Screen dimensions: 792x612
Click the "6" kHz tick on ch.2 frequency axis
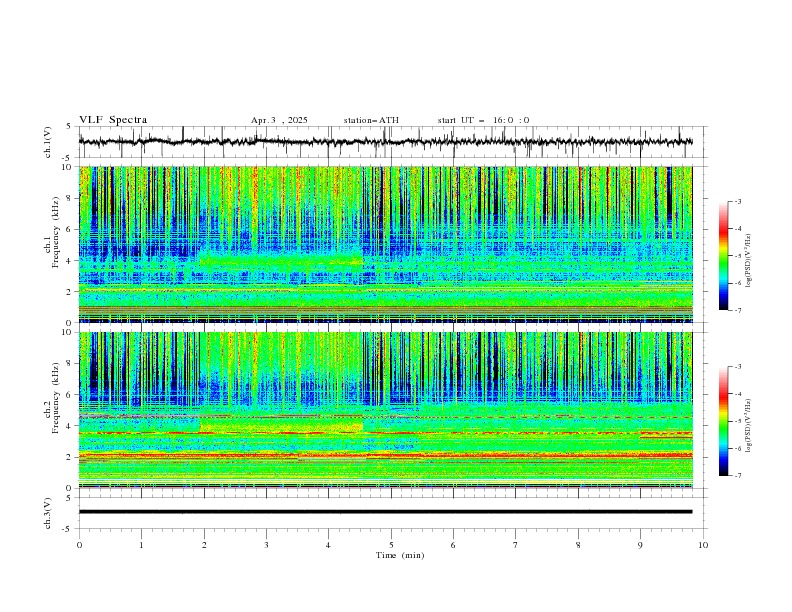tap(70, 395)
